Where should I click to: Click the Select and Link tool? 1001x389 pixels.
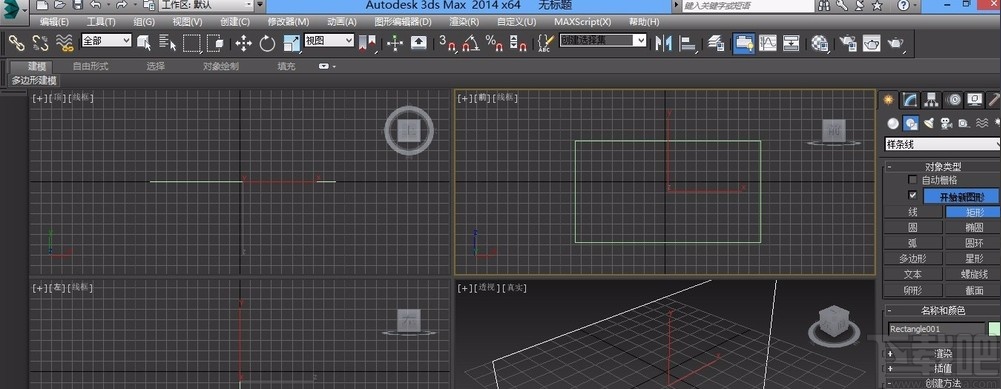pos(16,43)
